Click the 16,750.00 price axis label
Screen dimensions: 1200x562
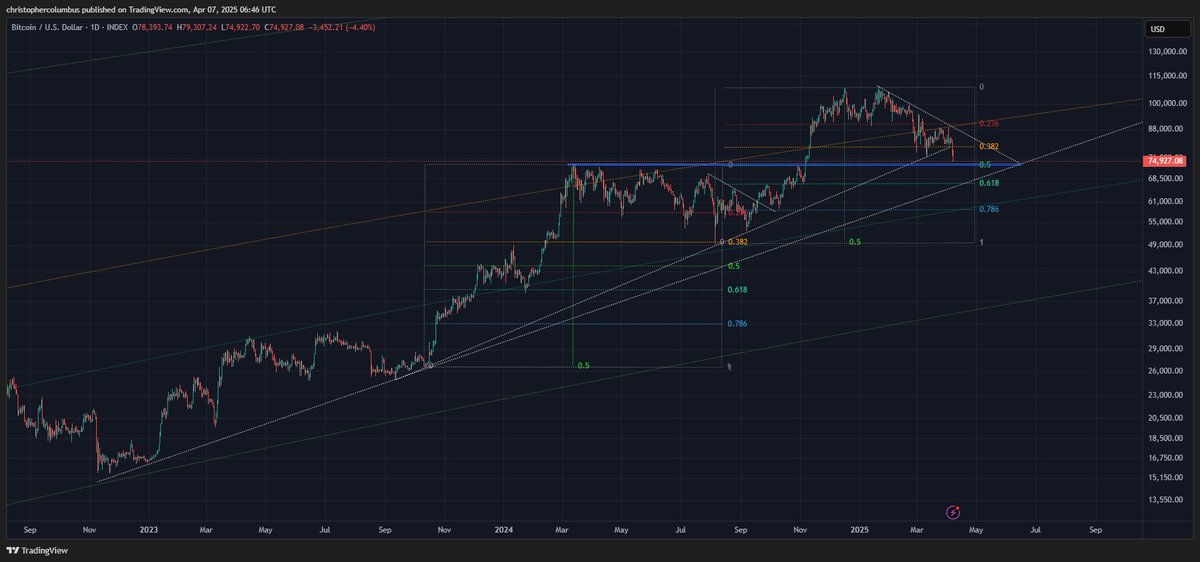(x=1165, y=458)
